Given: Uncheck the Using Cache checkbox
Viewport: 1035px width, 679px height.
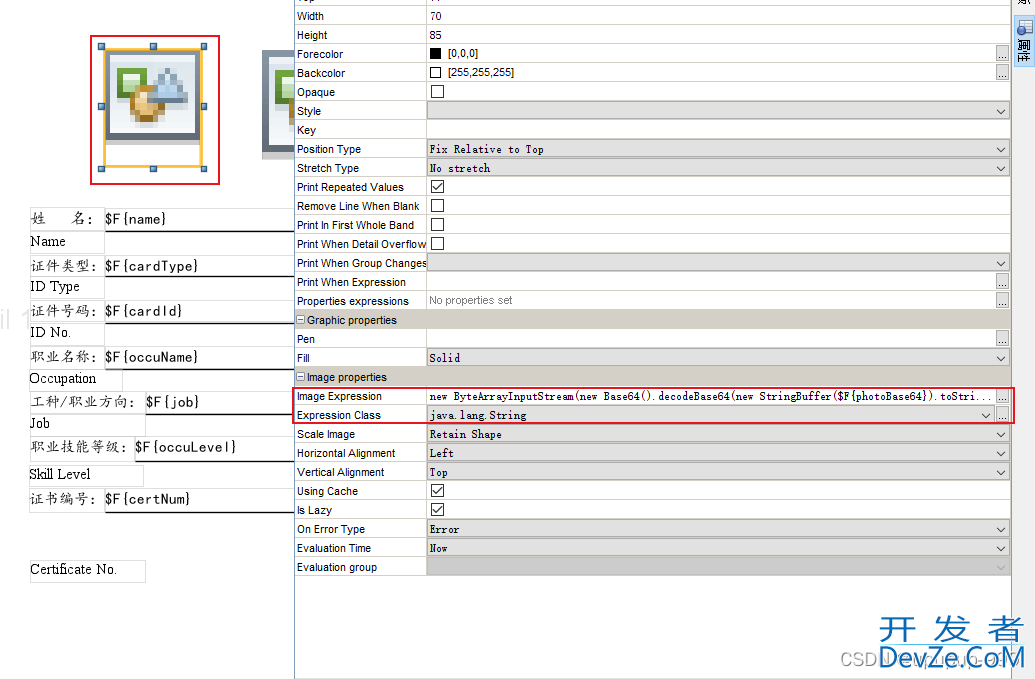Looking at the screenshot, I should coord(437,490).
